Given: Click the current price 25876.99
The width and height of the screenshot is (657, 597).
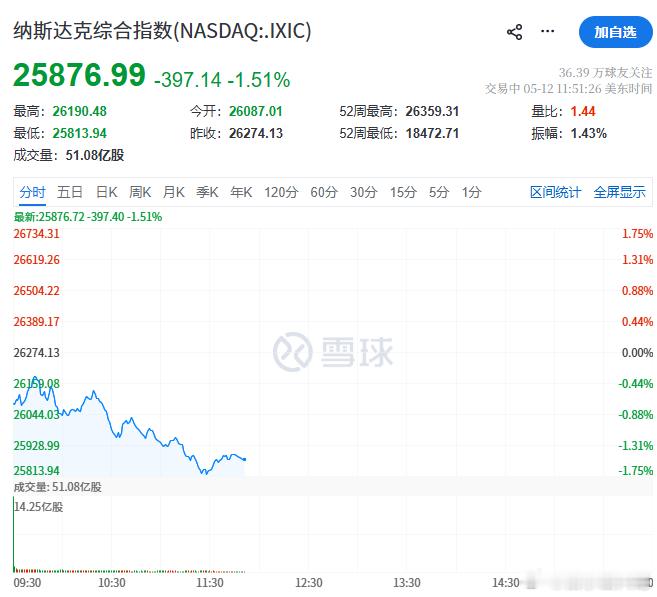Looking at the screenshot, I should tap(79, 75).
